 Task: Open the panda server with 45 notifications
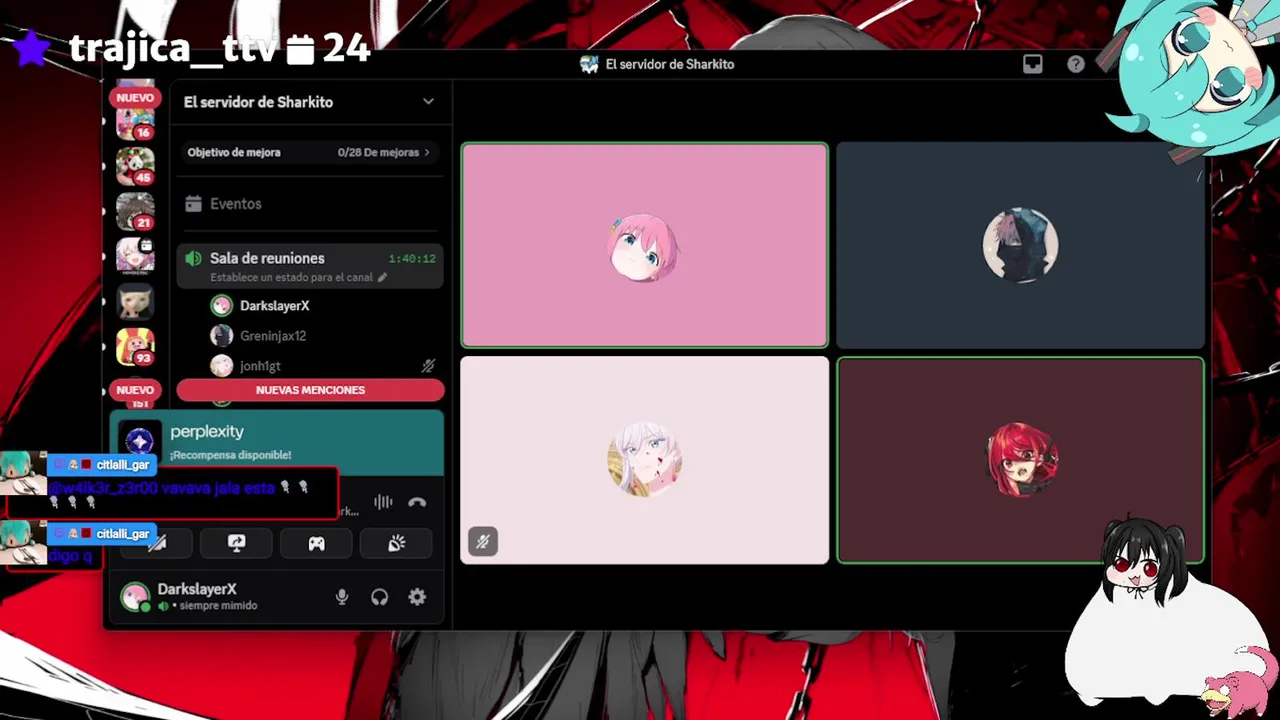point(135,166)
